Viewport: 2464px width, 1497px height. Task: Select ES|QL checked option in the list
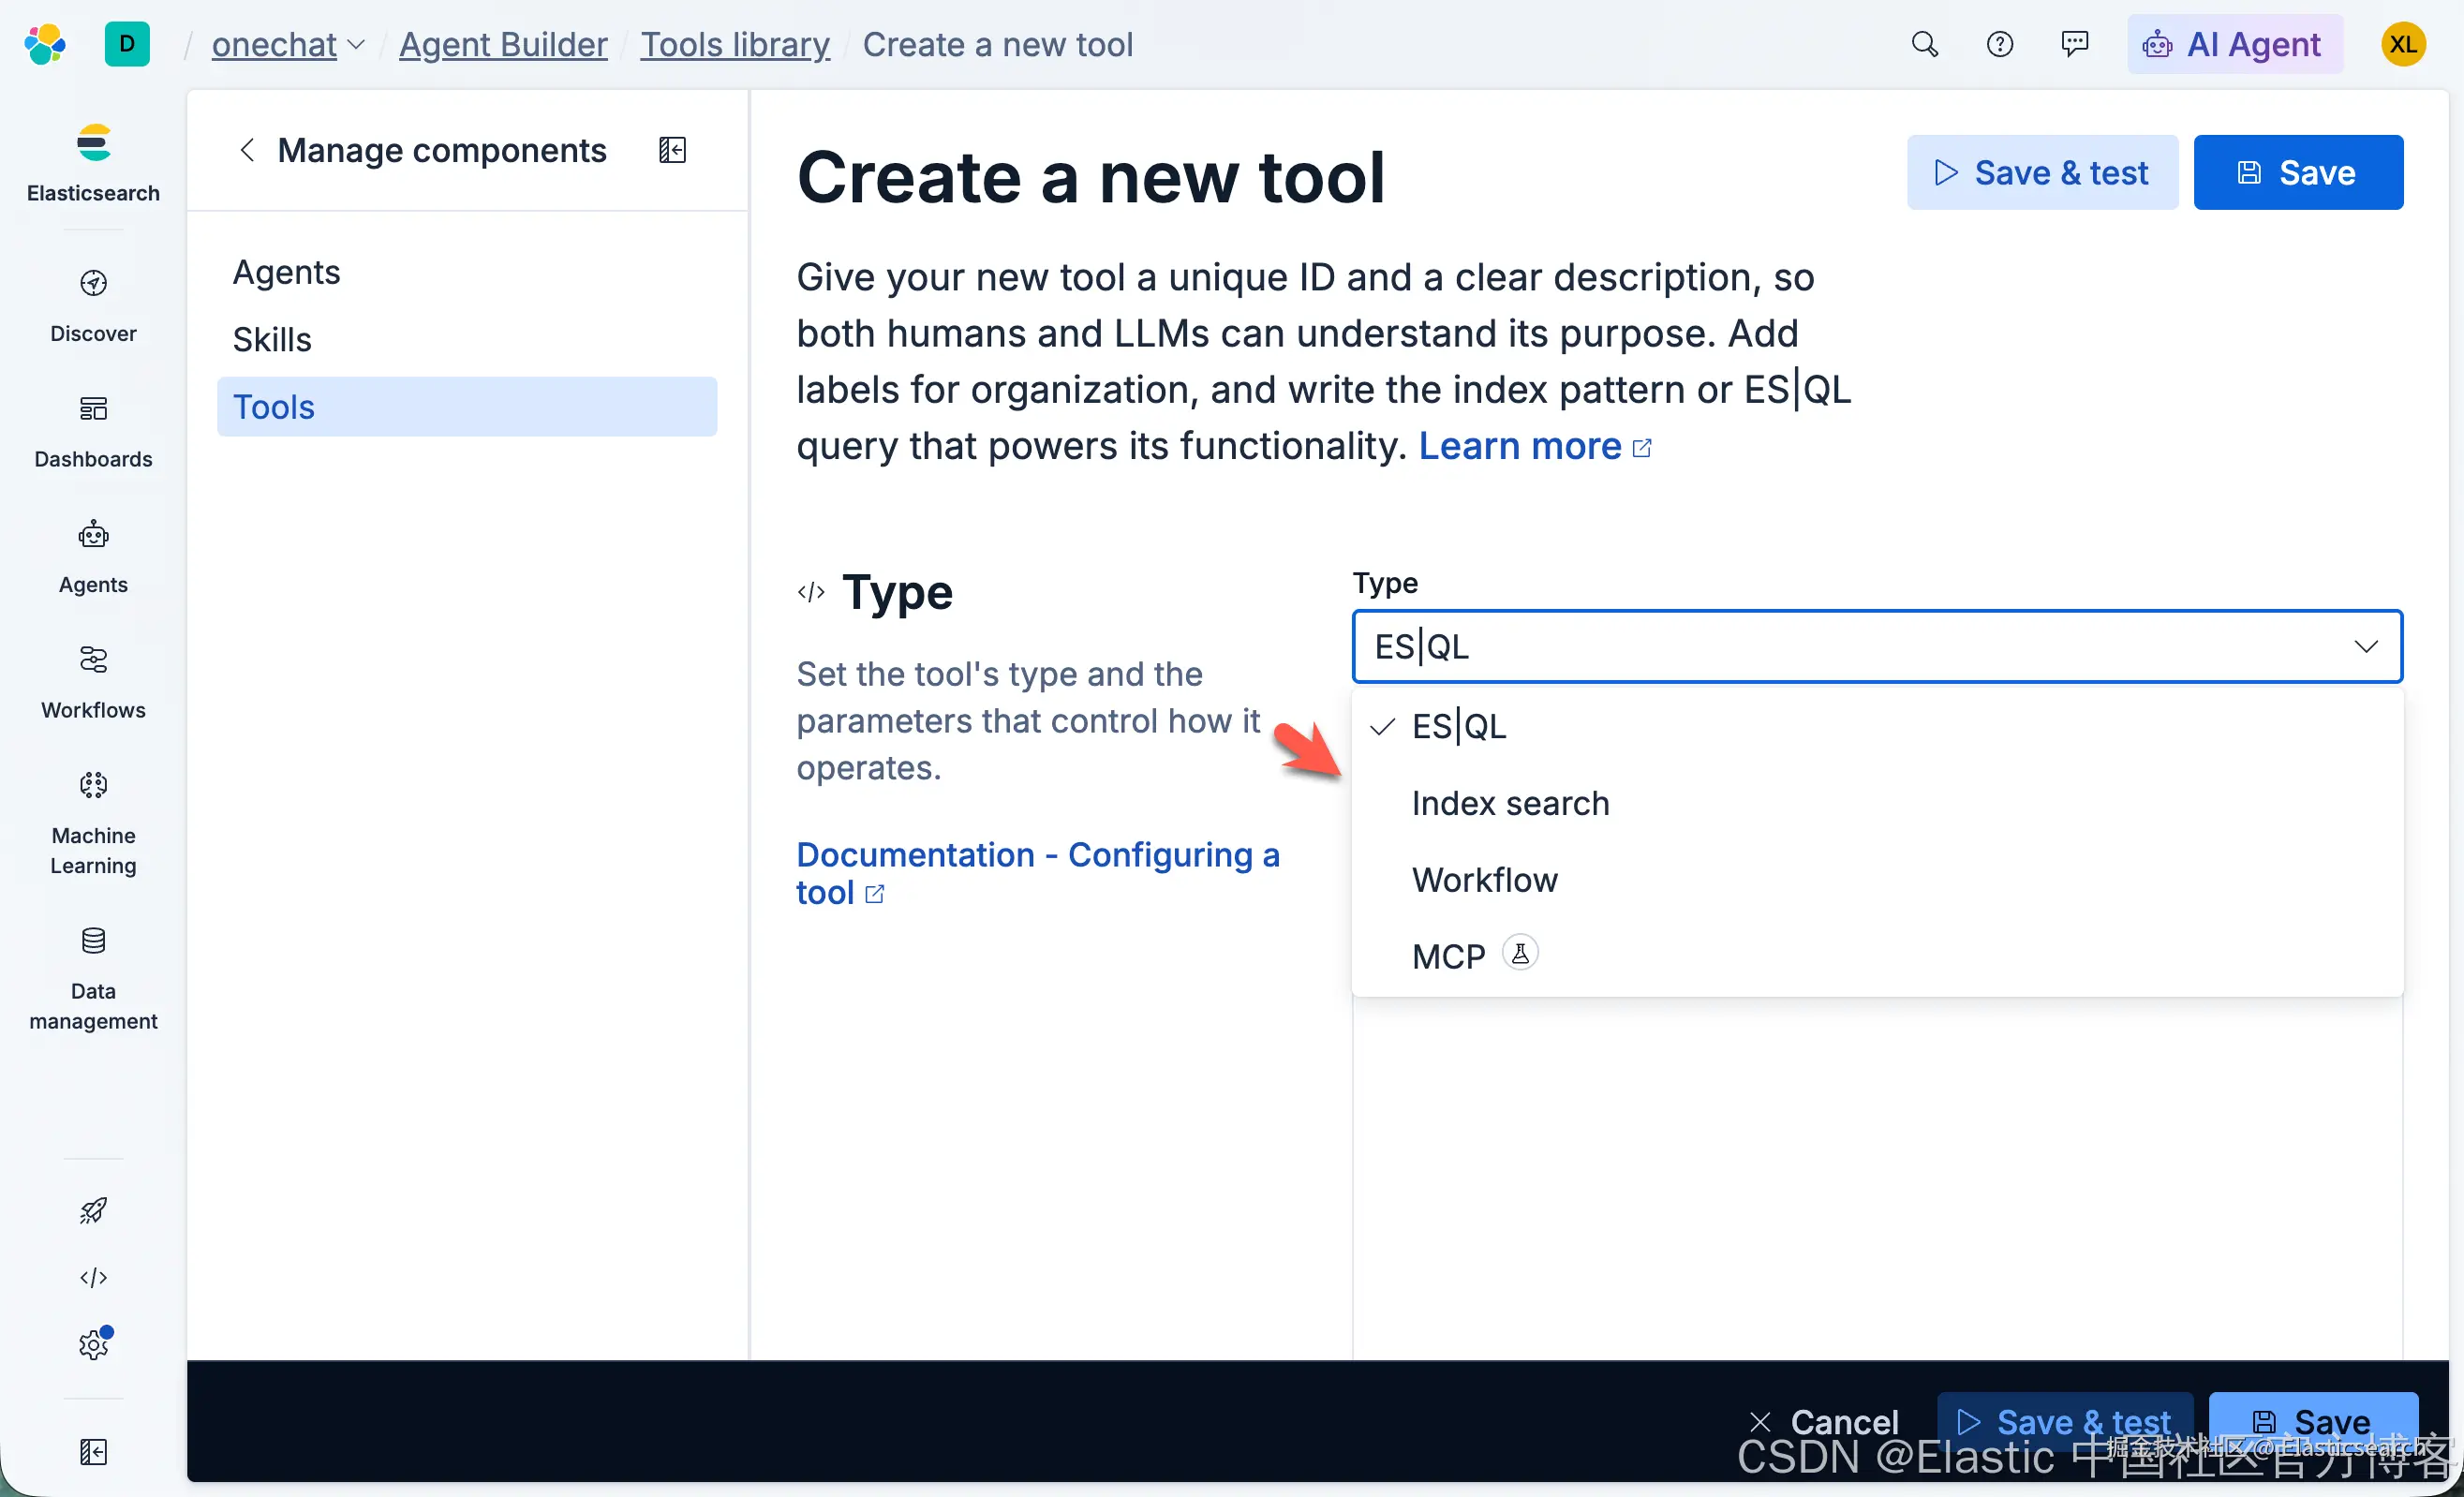1458,726
